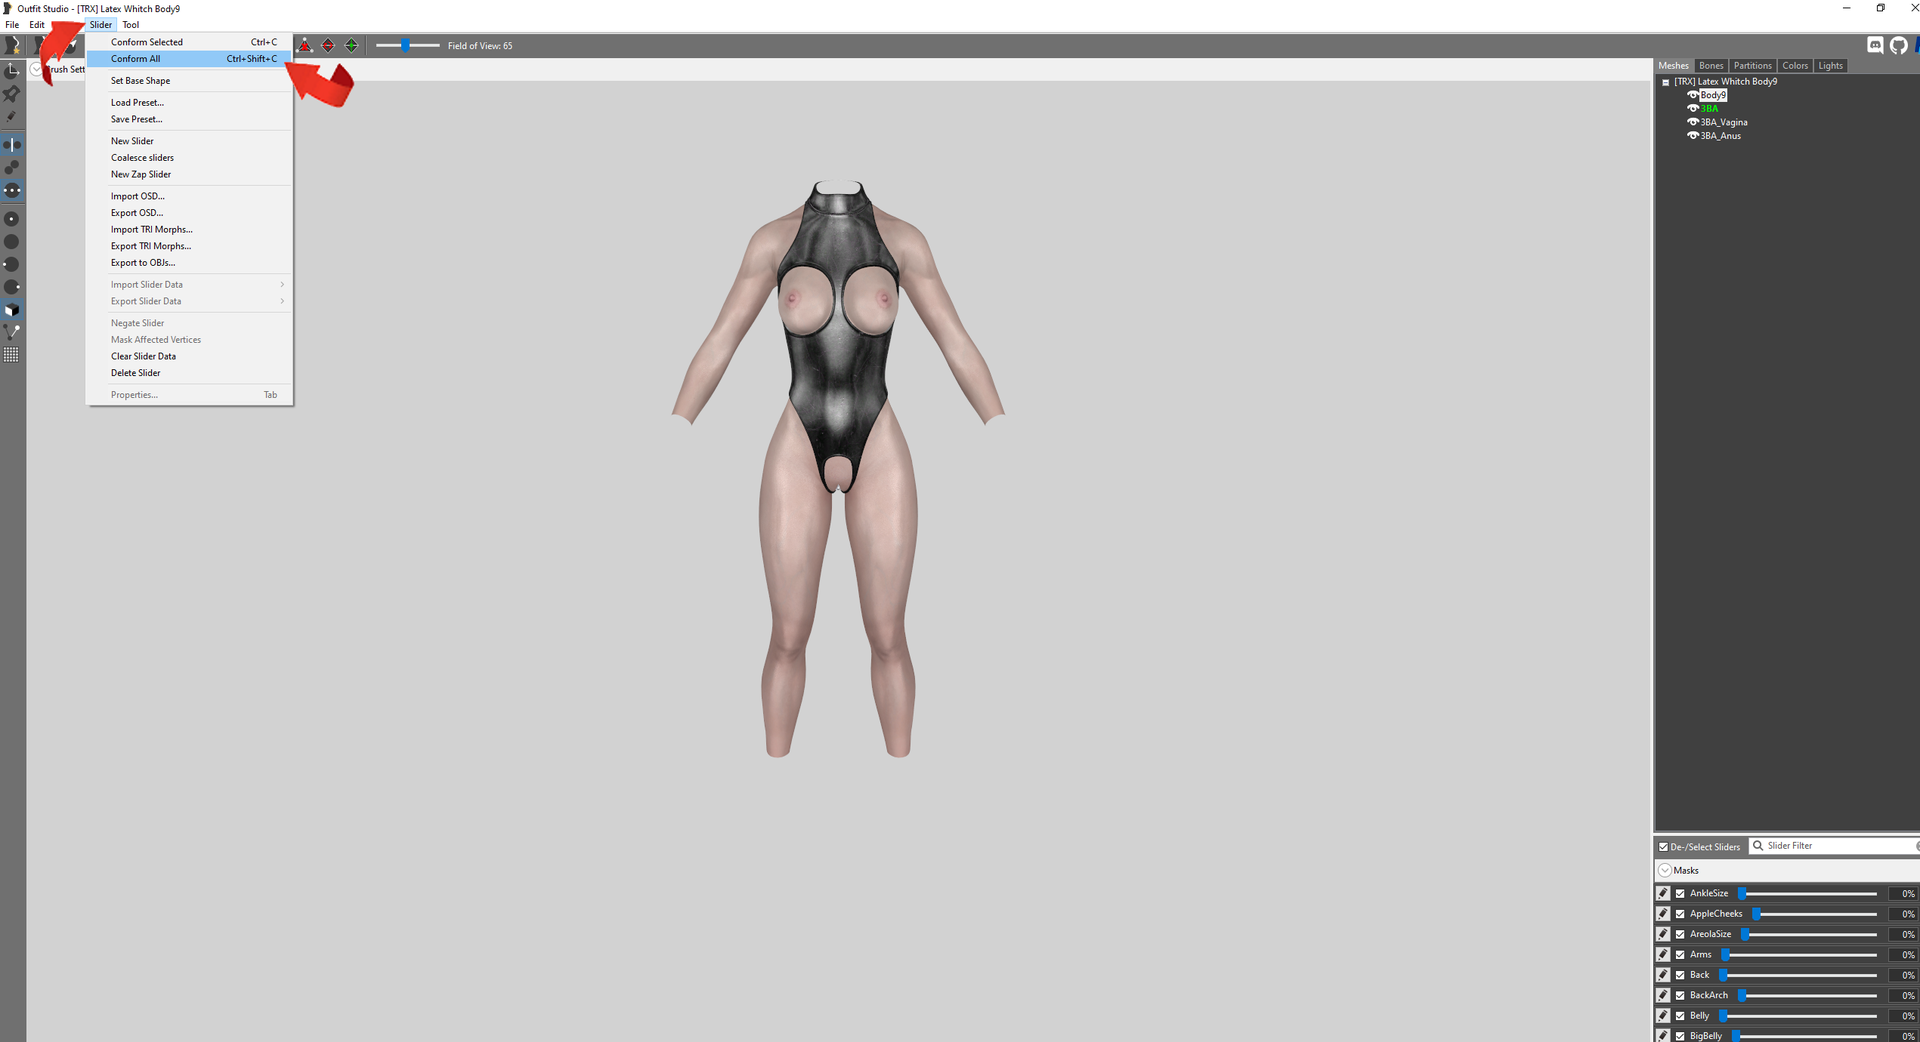Click the Field of View slider
This screenshot has width=1920, height=1042.
coord(407,46)
